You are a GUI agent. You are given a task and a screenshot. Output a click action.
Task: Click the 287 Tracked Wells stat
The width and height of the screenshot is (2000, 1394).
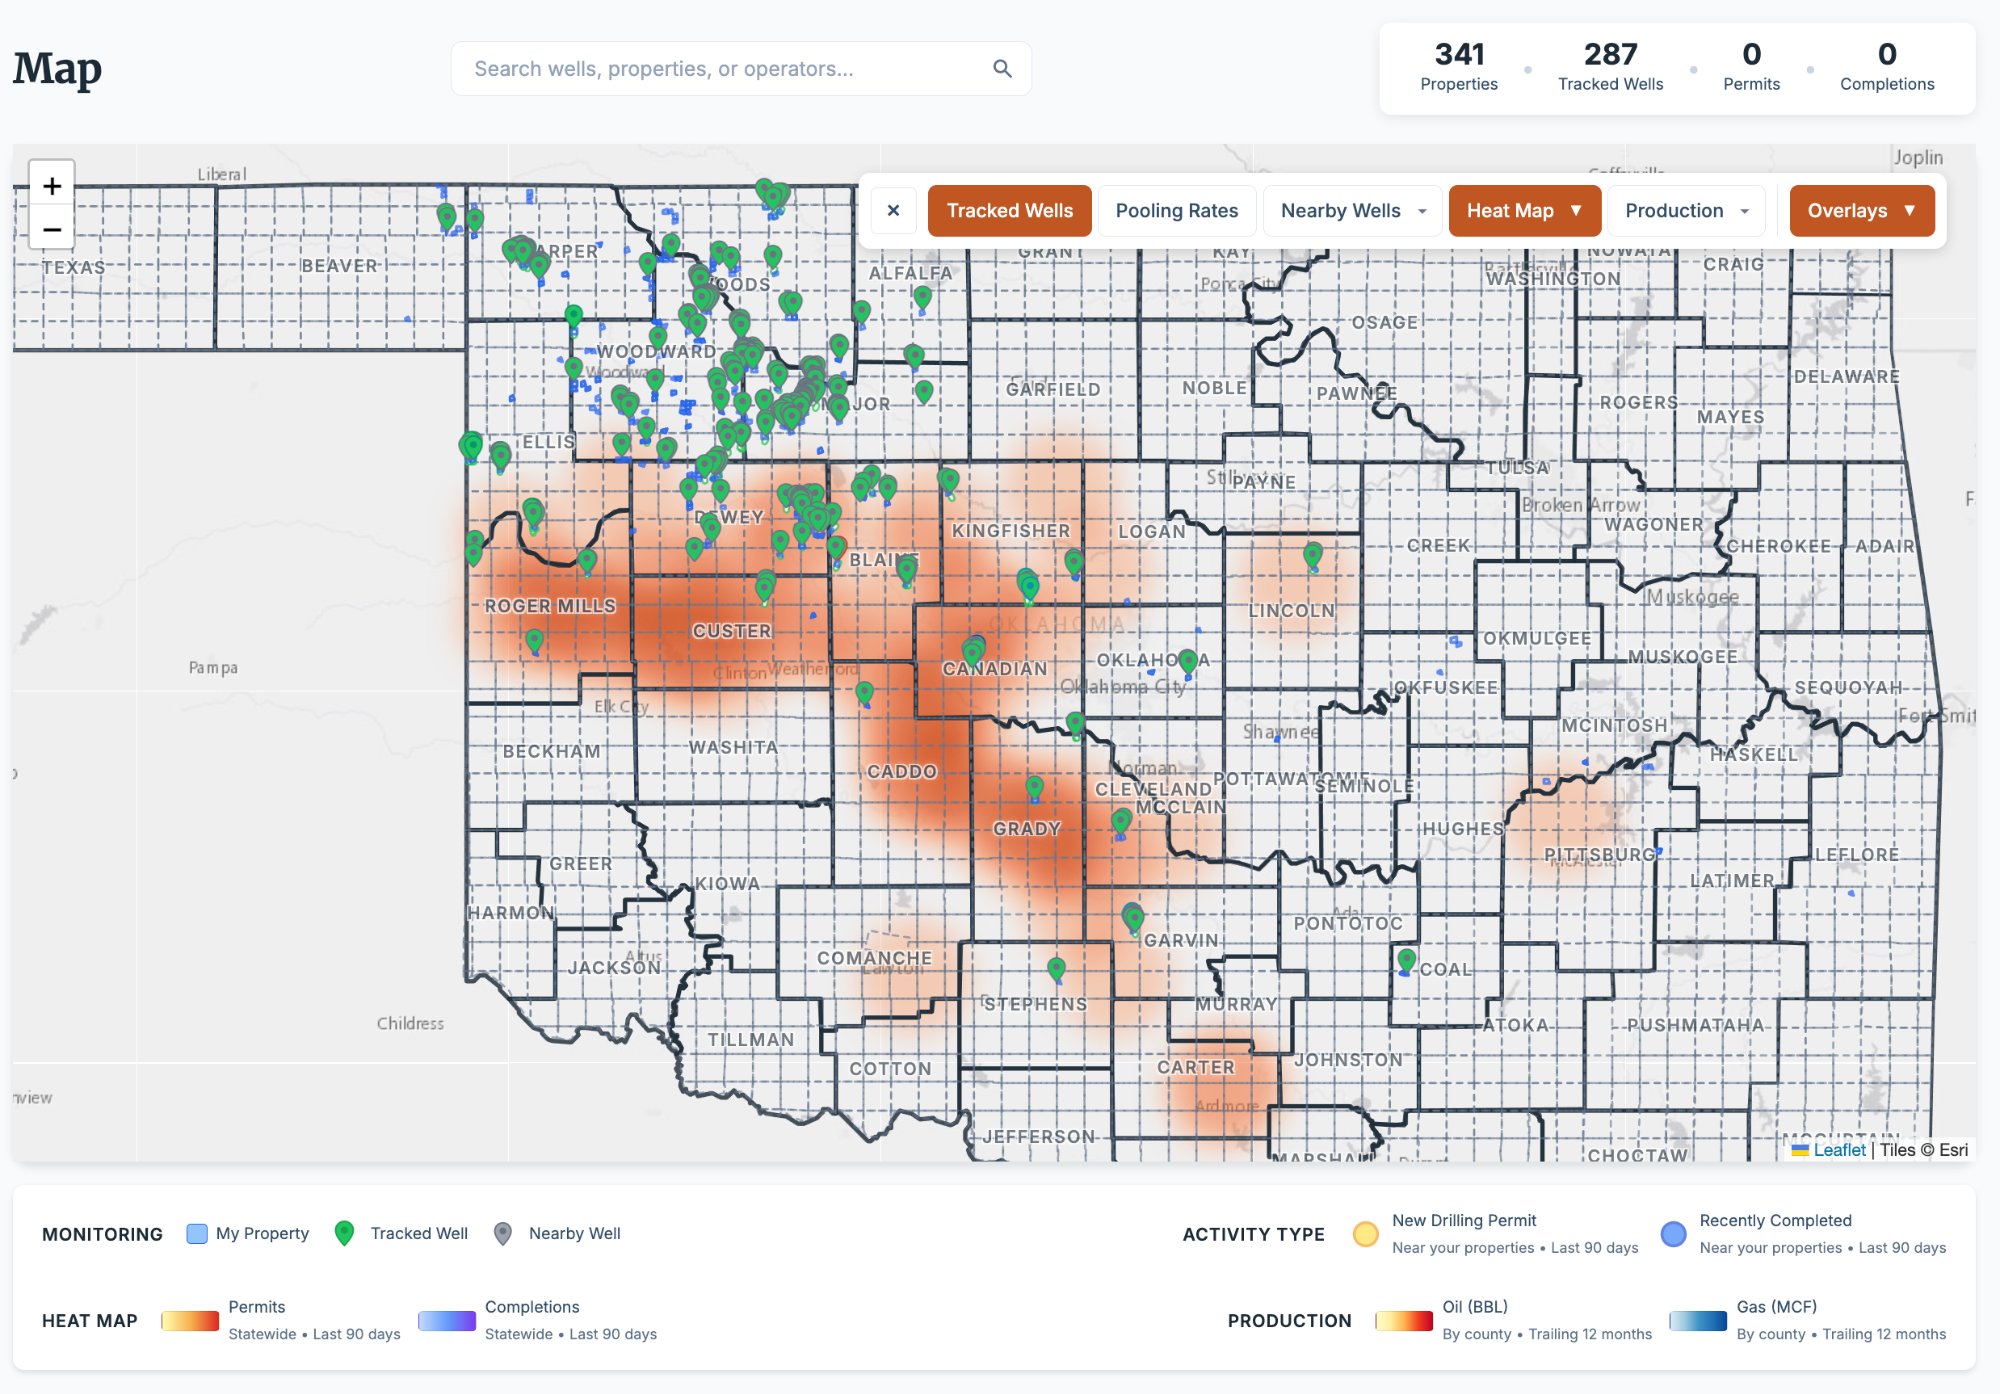[x=1610, y=66]
